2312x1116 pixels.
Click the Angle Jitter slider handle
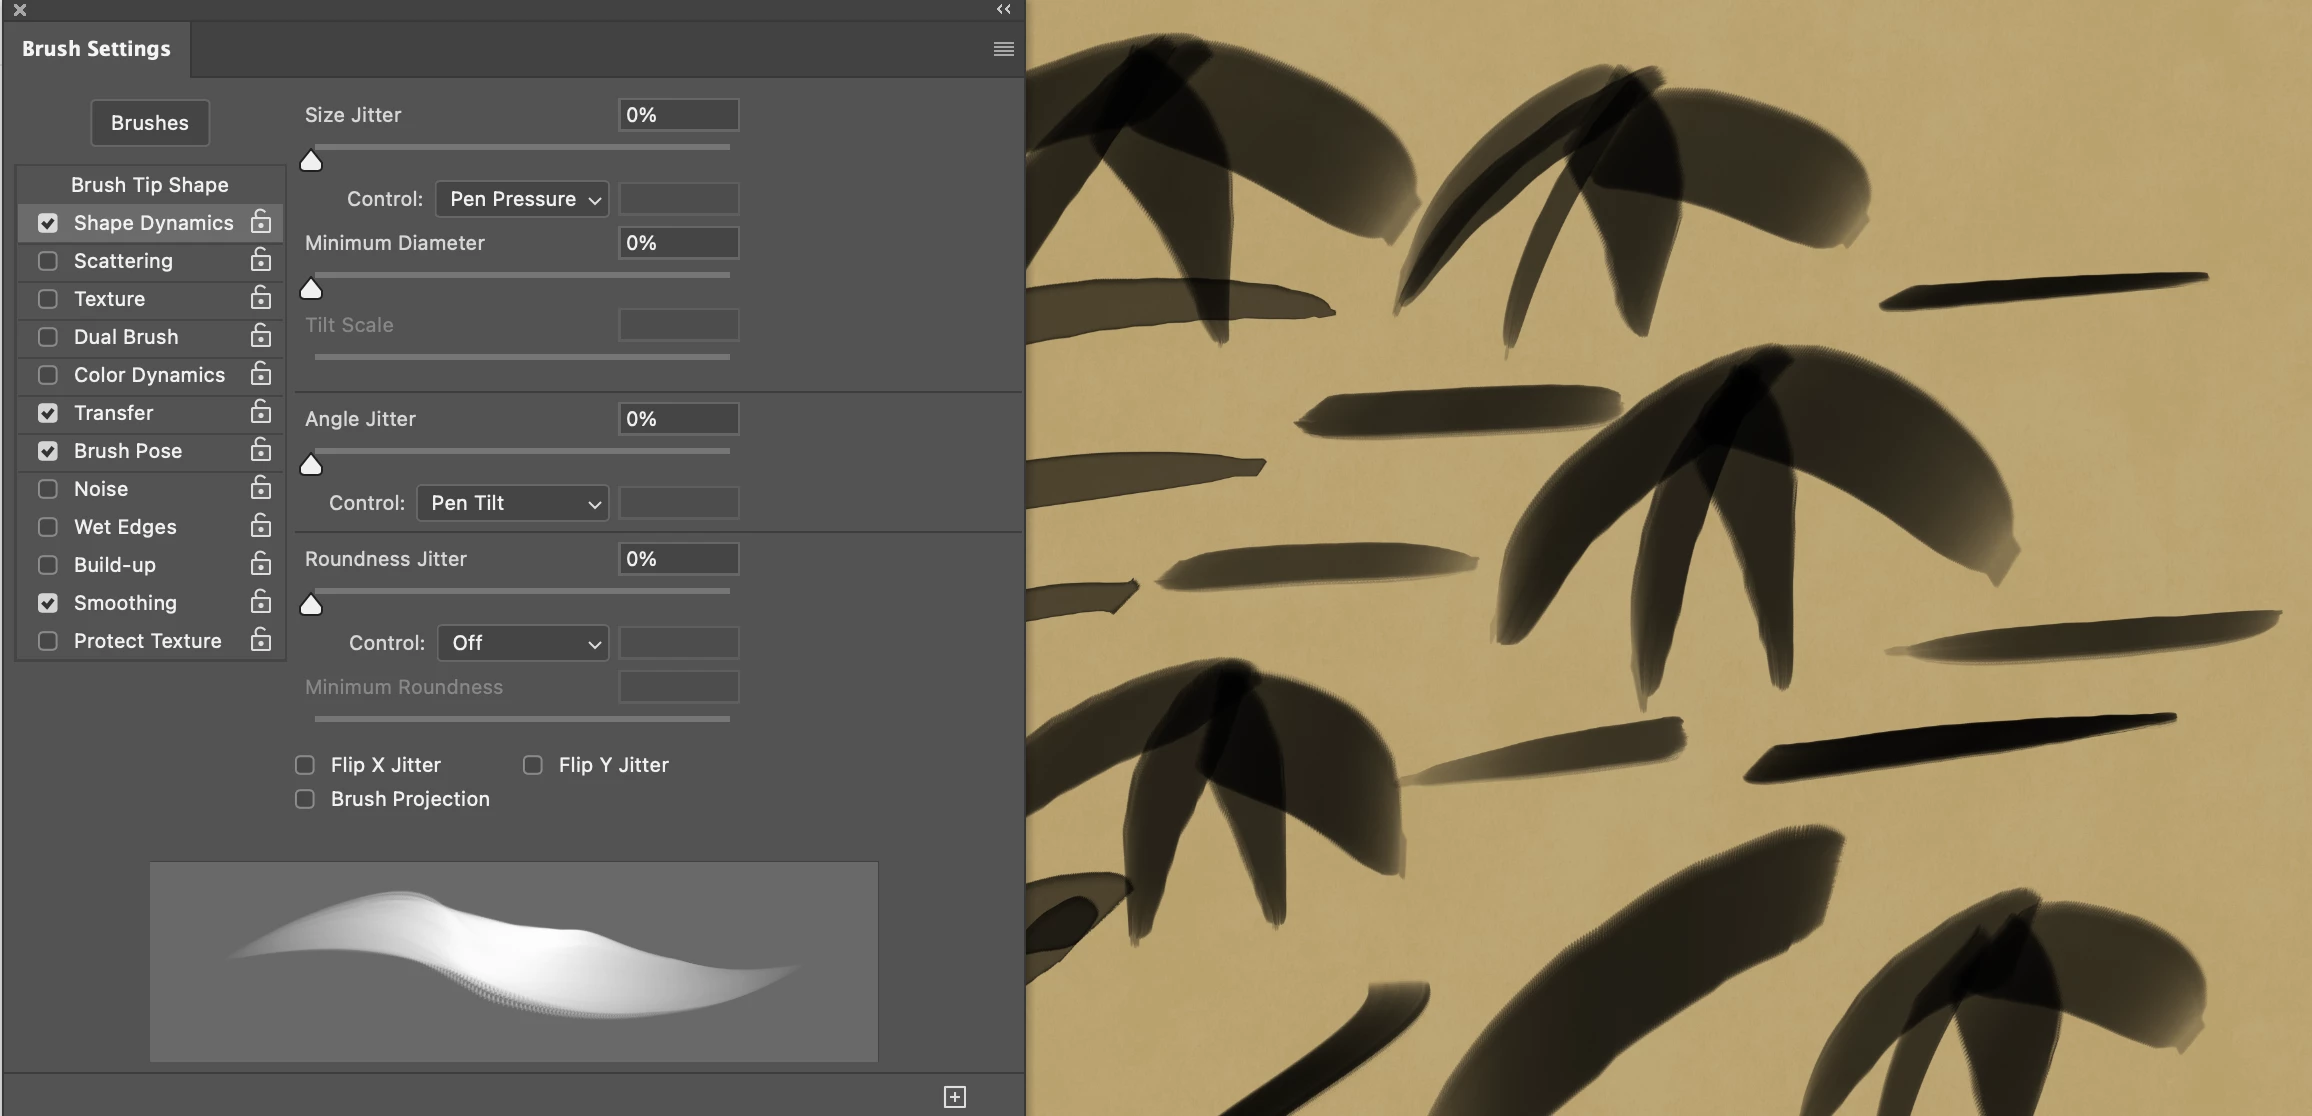click(x=311, y=465)
